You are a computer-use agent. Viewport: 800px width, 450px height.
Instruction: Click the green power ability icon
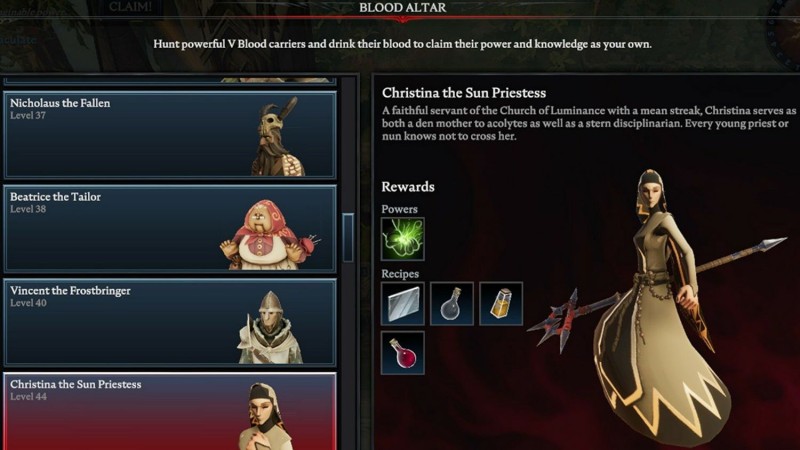(x=403, y=239)
